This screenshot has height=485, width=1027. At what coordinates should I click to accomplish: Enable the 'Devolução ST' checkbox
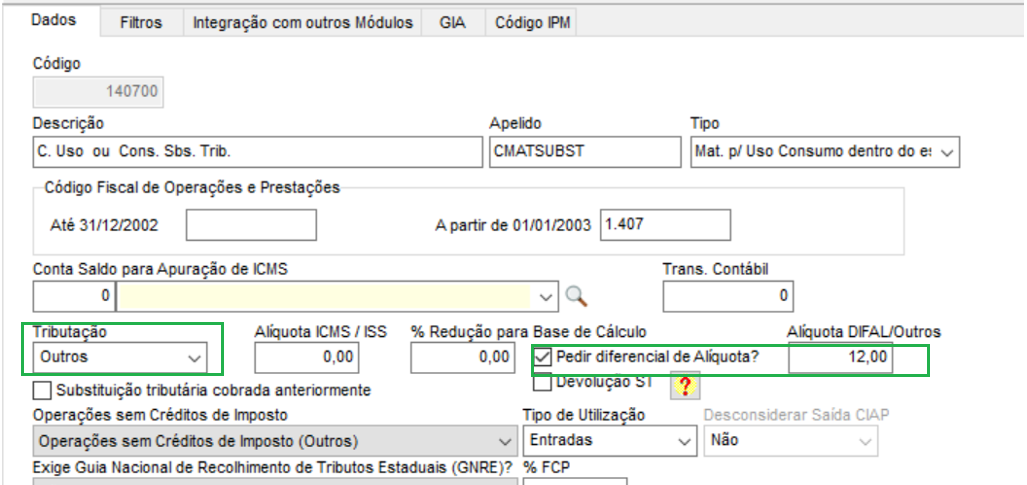(543, 381)
